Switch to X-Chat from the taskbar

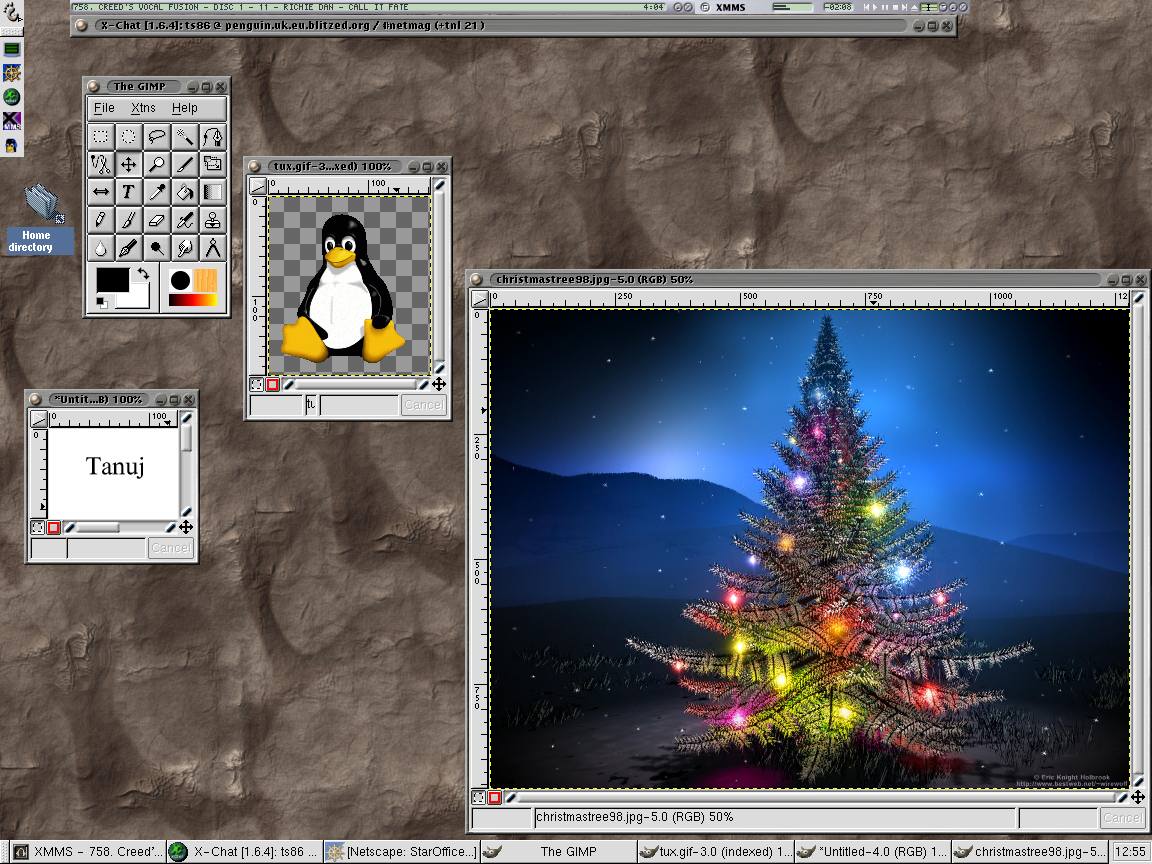[245, 852]
